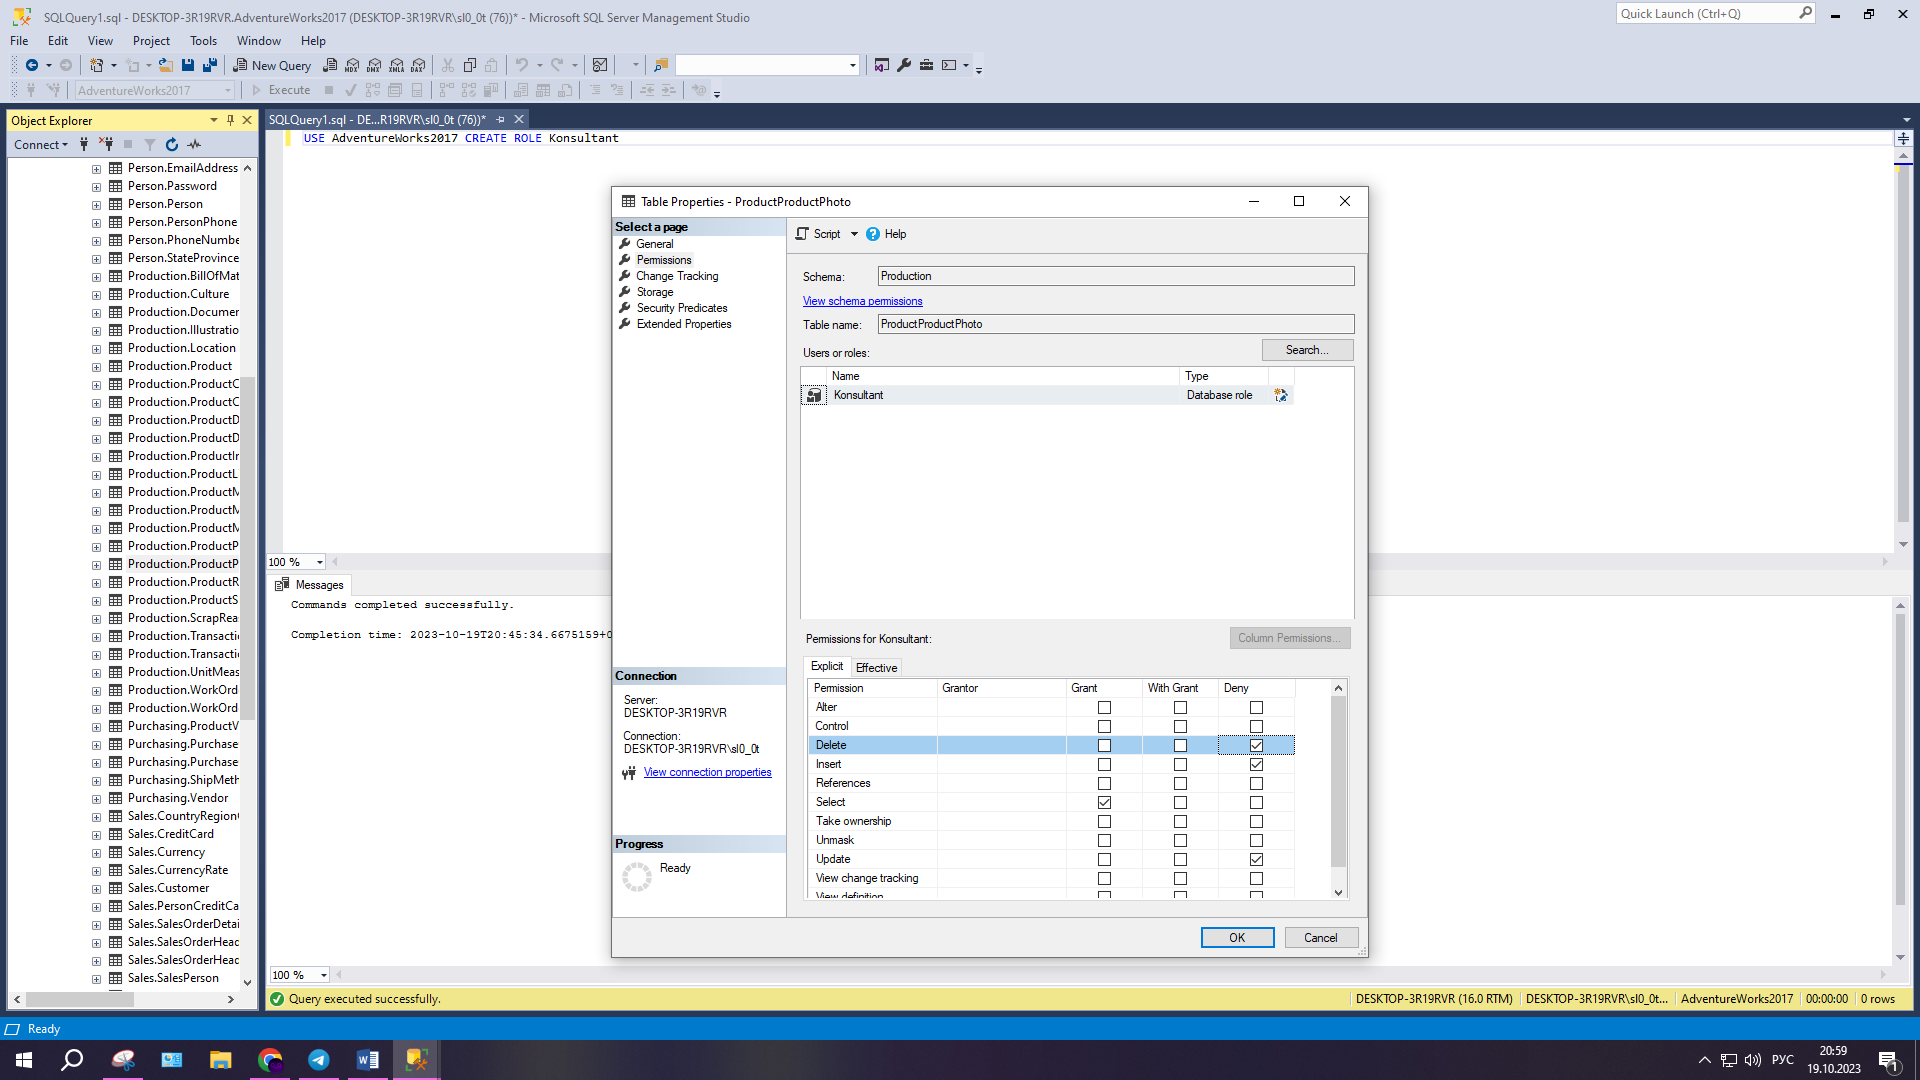Click the Execute query button

click(x=281, y=90)
